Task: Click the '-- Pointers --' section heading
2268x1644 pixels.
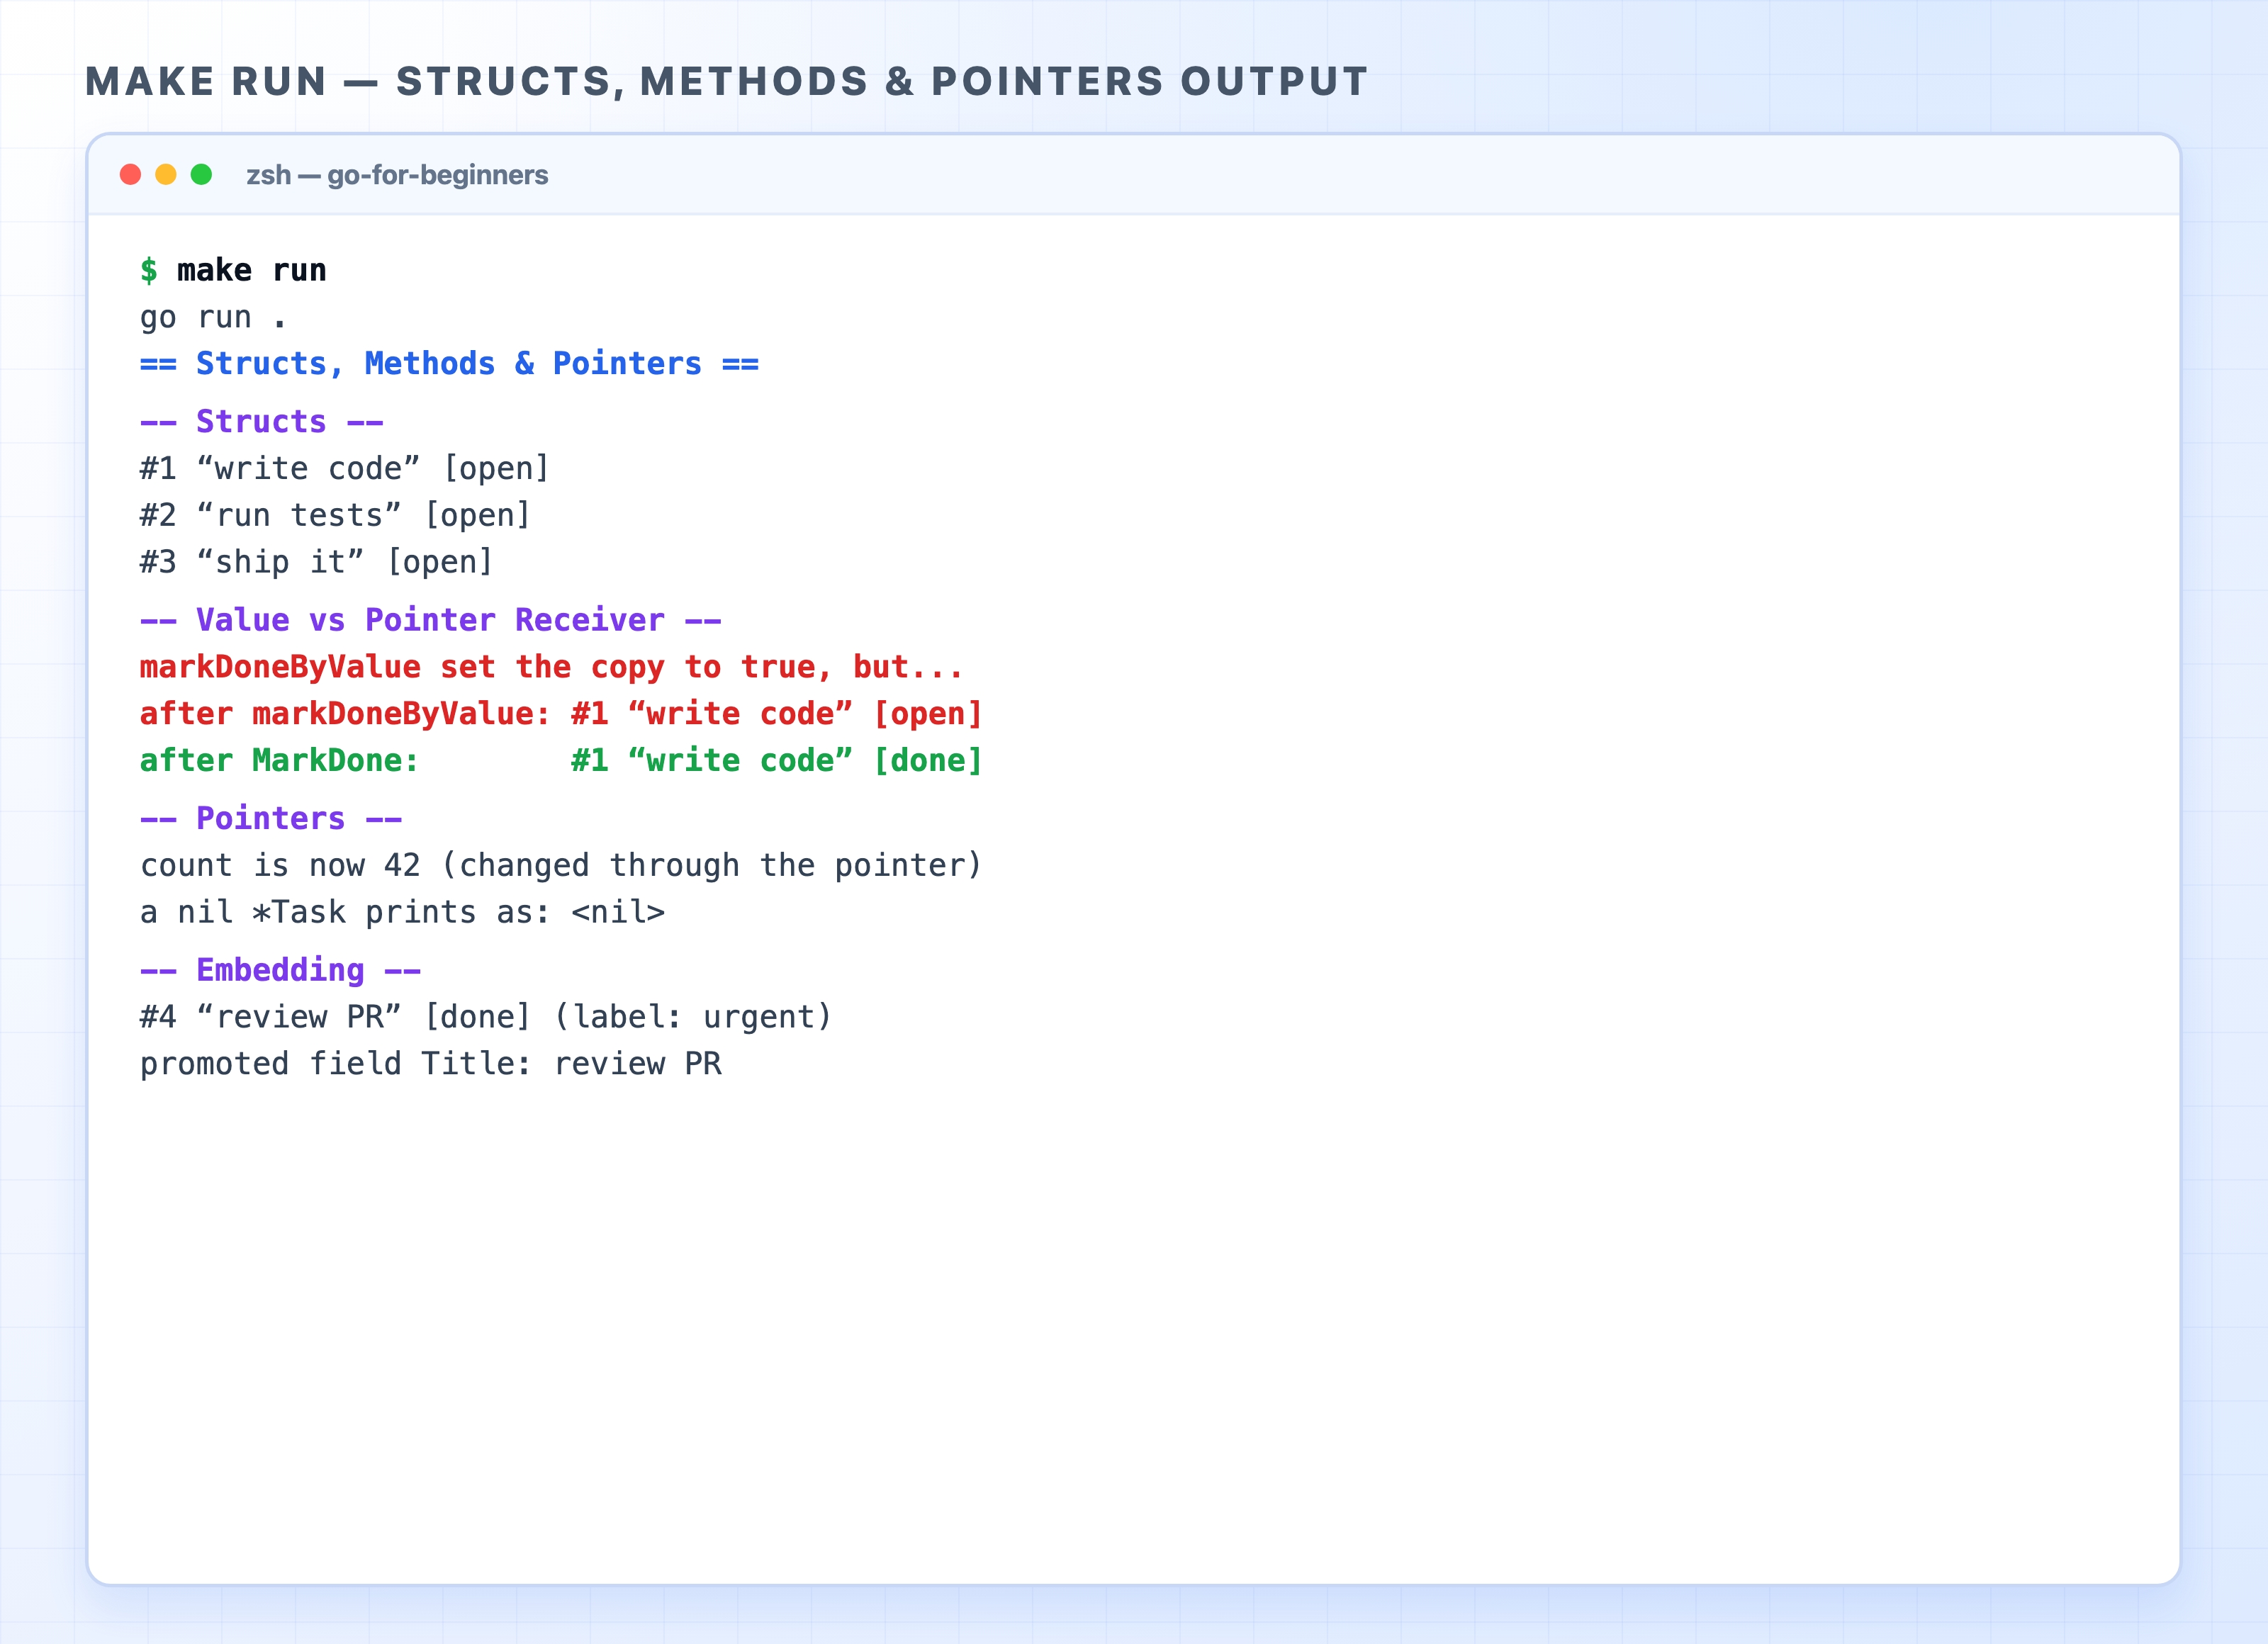Action: pos(271,819)
